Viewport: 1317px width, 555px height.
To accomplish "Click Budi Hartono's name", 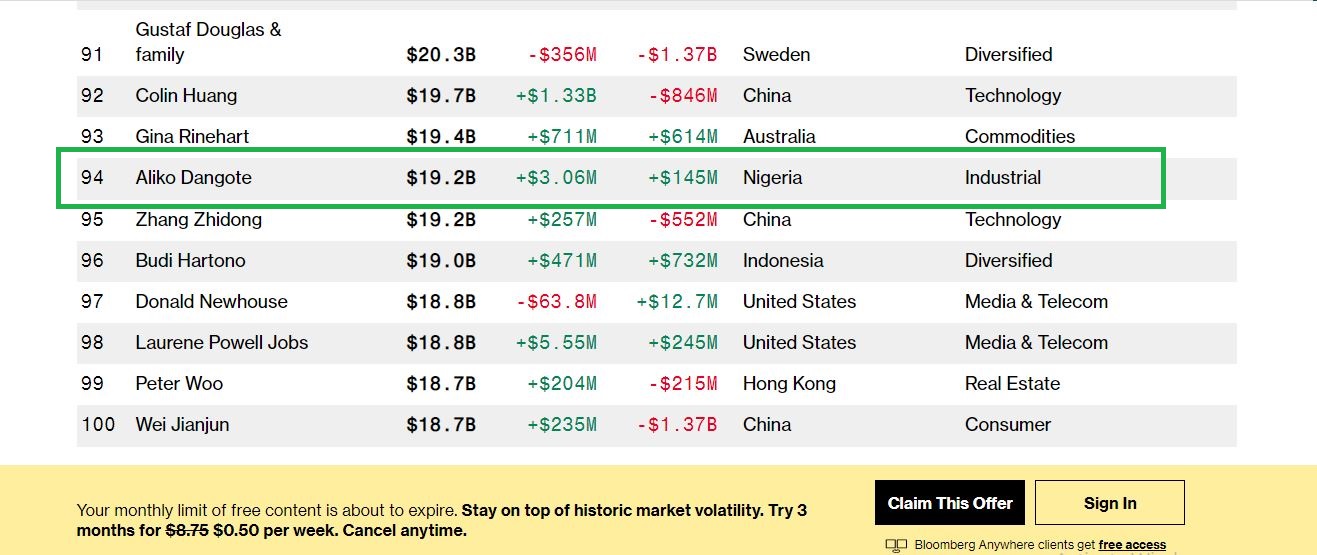I will 190,260.
